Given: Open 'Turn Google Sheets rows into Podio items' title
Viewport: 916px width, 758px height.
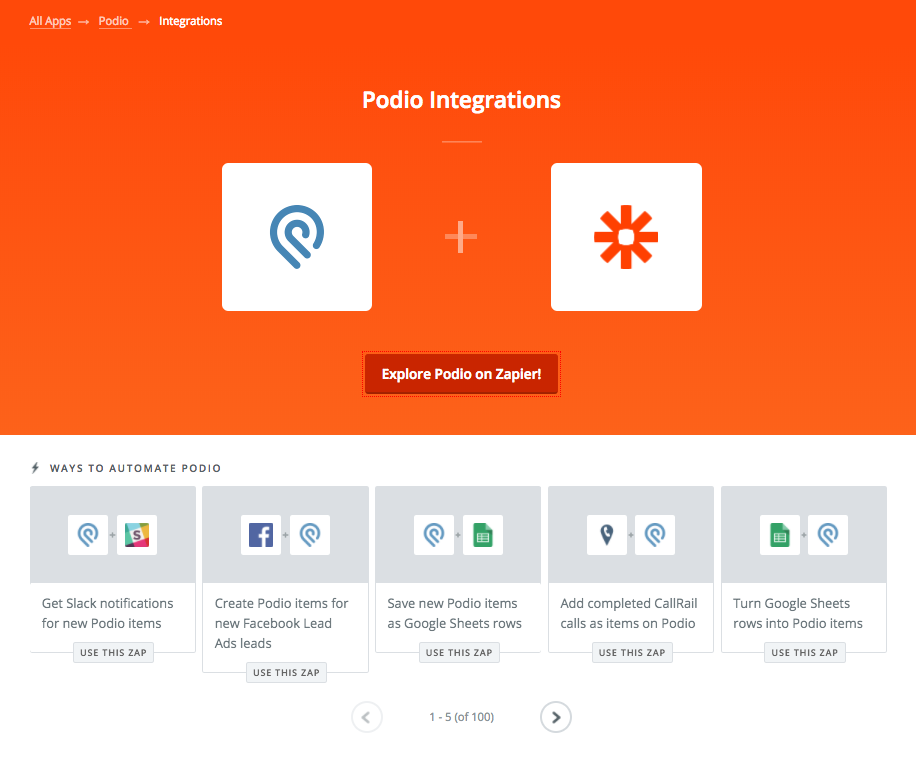Looking at the screenshot, I should tap(797, 613).
